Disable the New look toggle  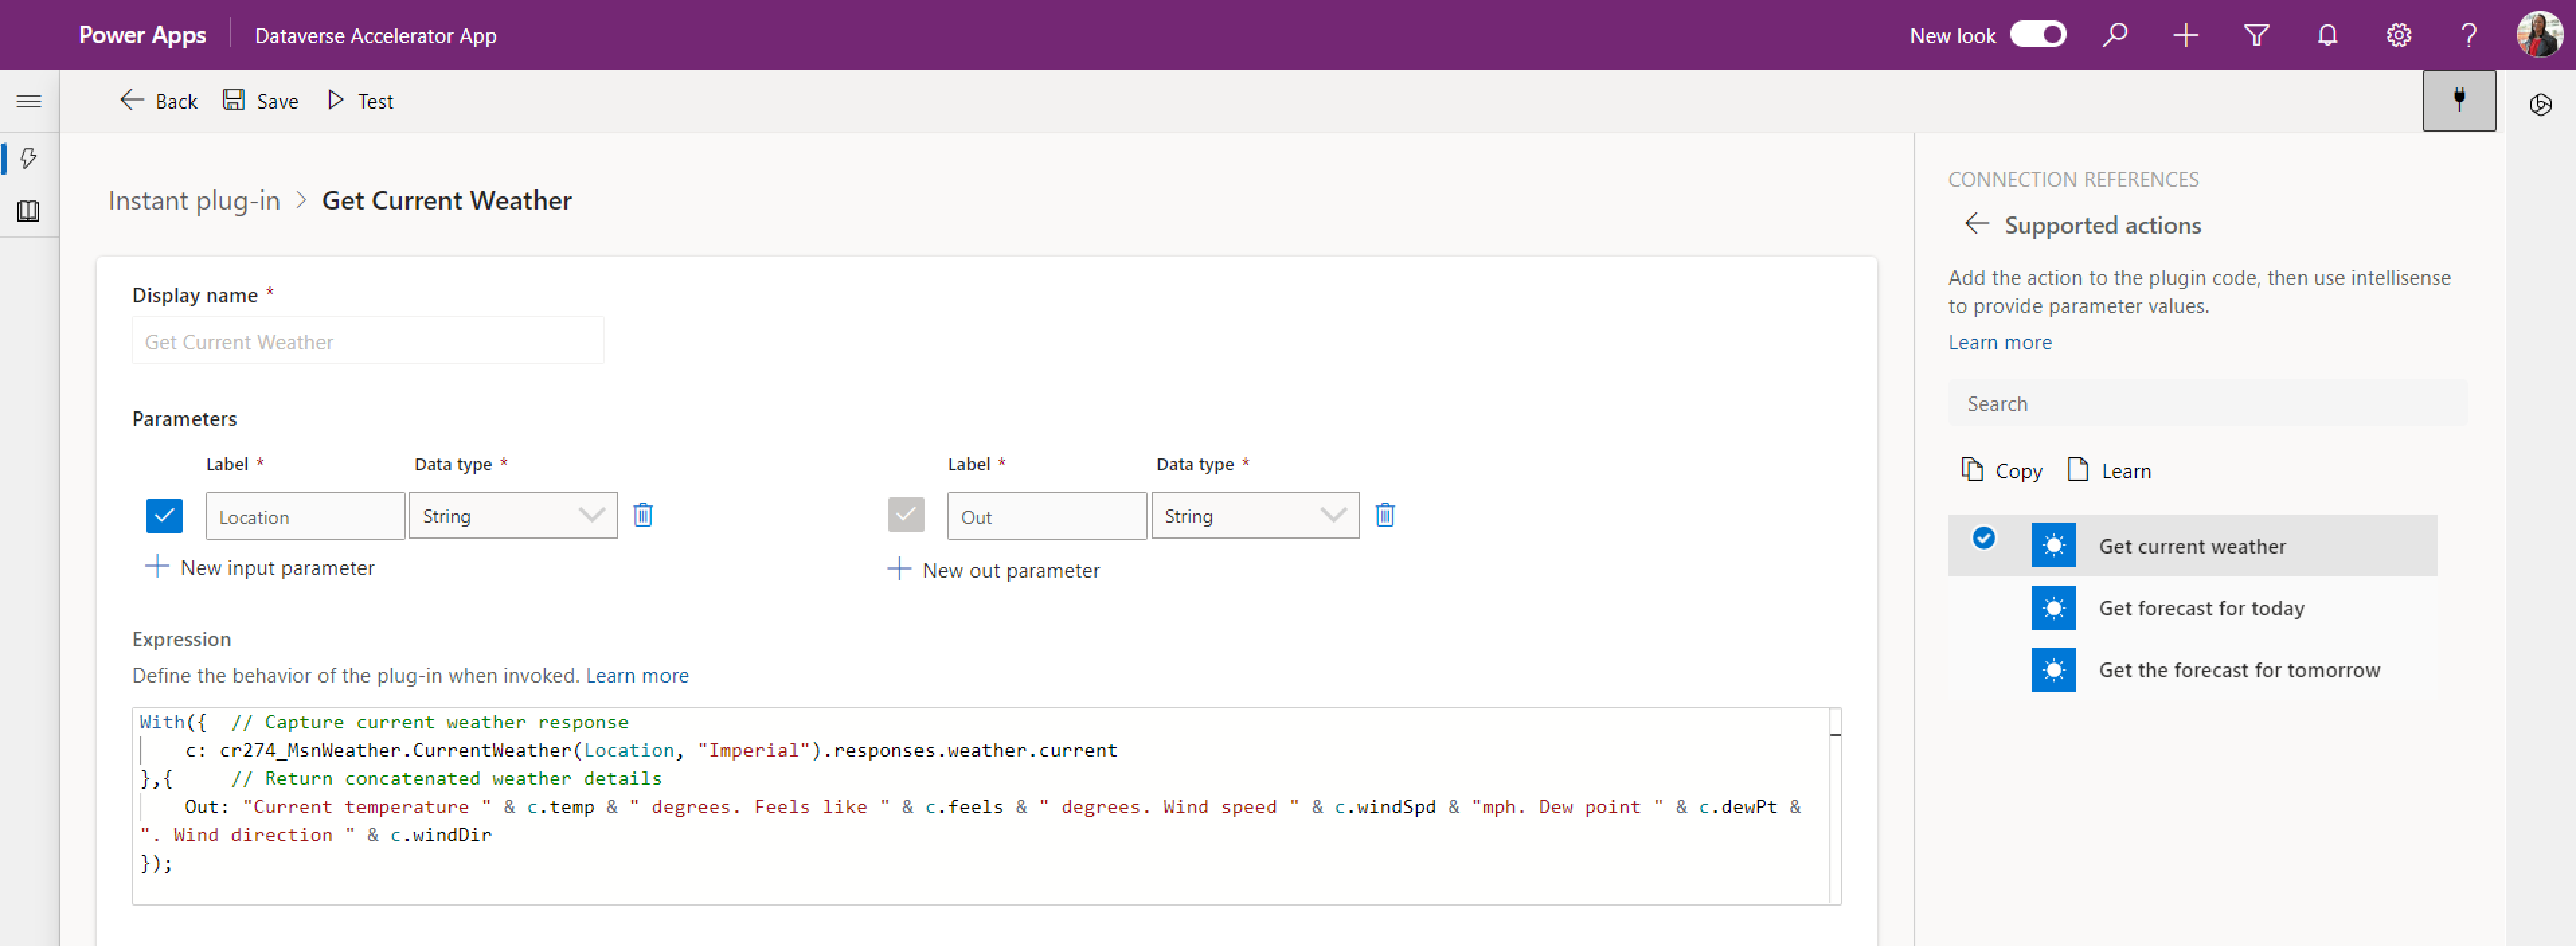[x=2039, y=33]
